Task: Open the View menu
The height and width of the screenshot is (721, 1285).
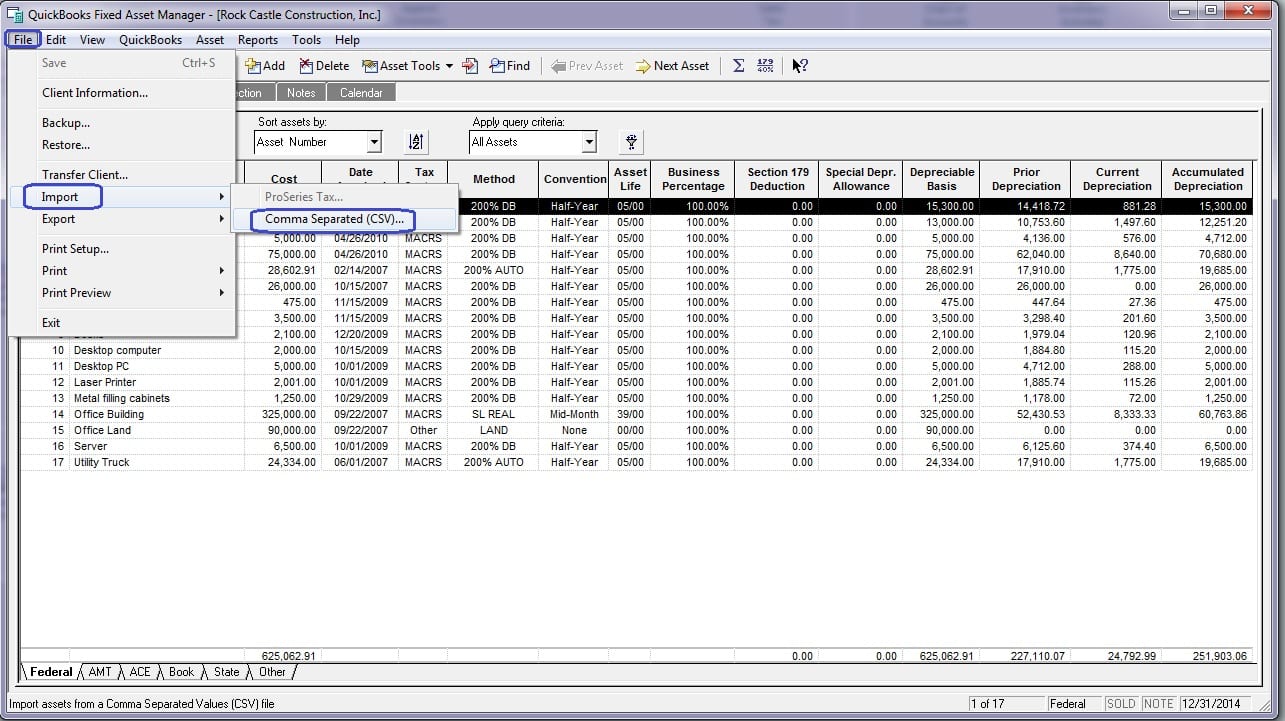Action: 92,40
